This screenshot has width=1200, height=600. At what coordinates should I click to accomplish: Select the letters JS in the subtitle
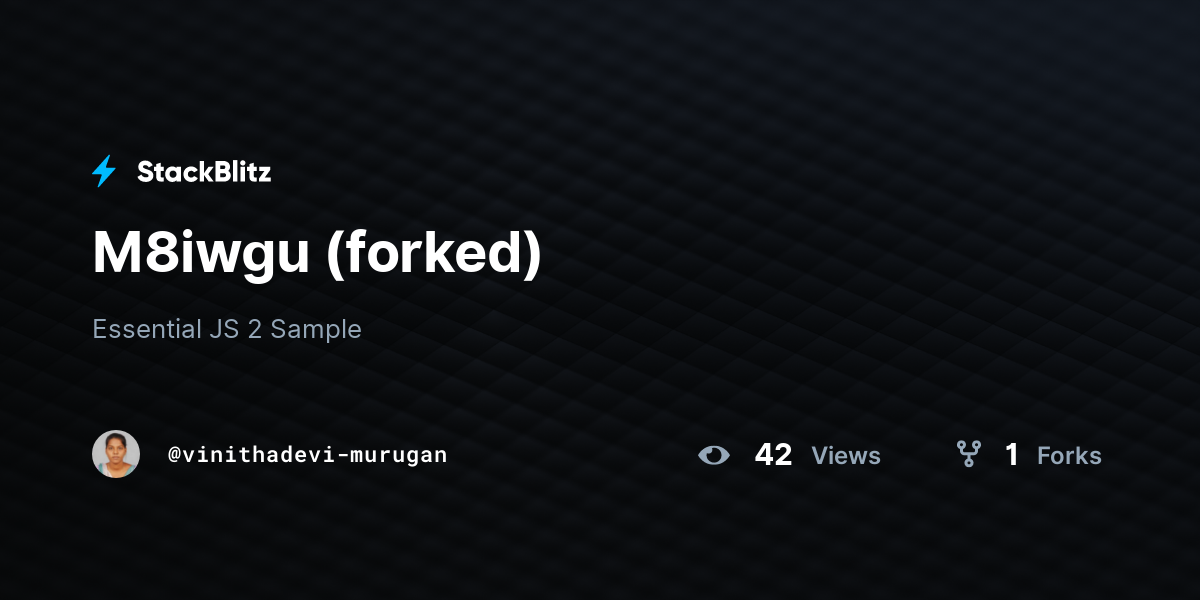coord(222,329)
